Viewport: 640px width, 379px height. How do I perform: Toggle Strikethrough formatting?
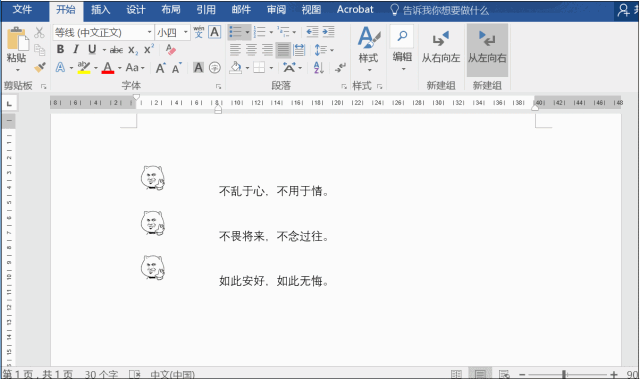tap(116, 50)
